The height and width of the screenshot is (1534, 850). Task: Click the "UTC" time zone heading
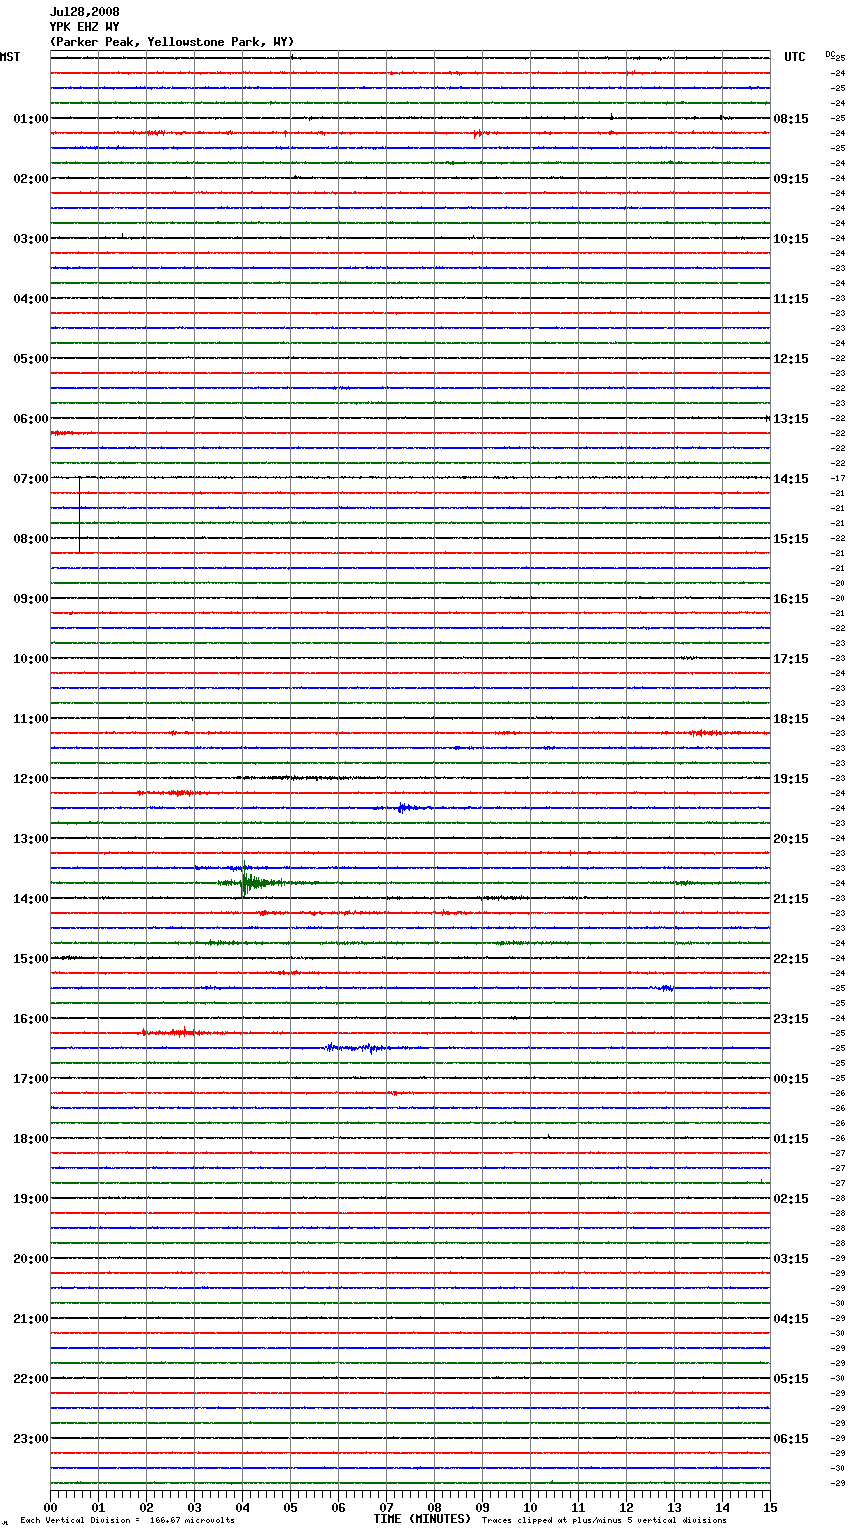click(794, 57)
